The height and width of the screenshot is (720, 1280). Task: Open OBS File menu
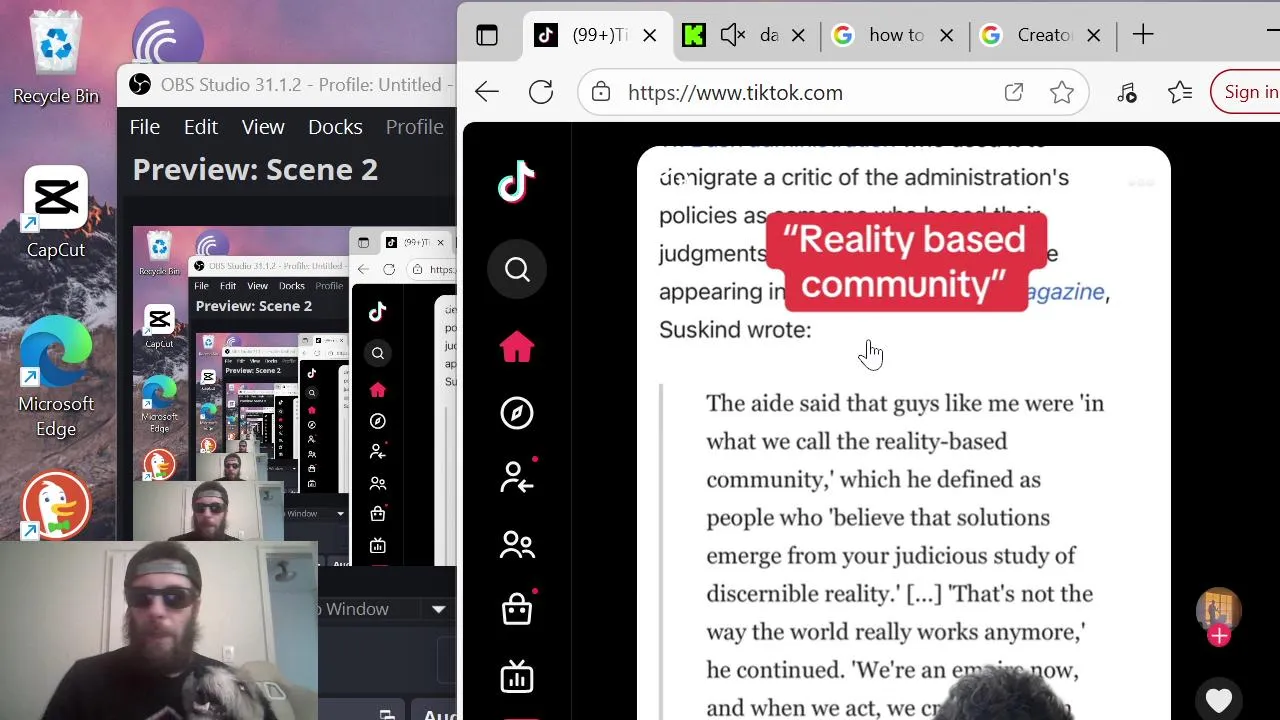[x=145, y=127]
